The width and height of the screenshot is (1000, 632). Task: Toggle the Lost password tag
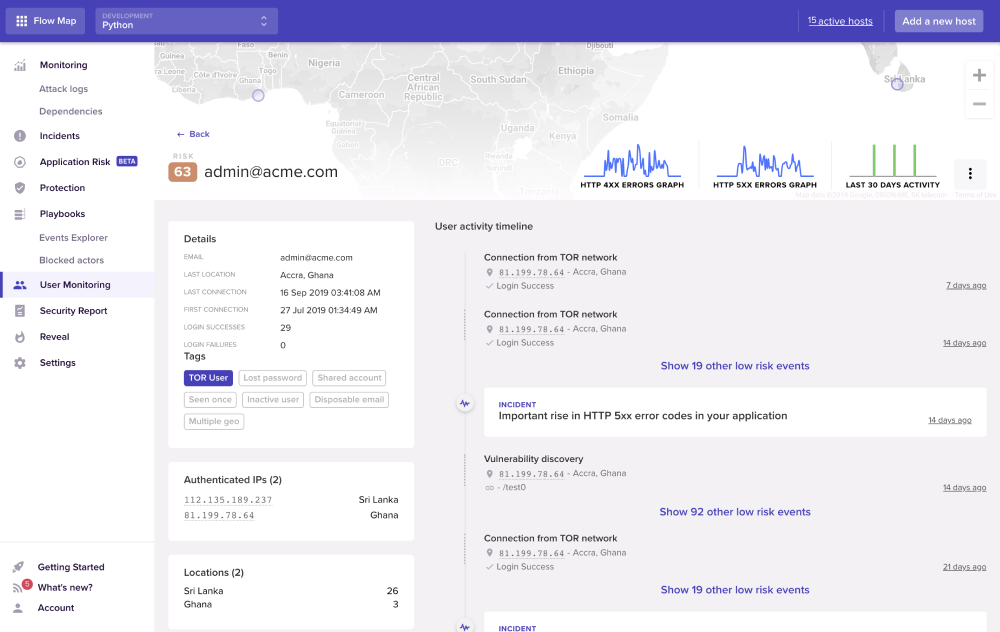point(273,378)
